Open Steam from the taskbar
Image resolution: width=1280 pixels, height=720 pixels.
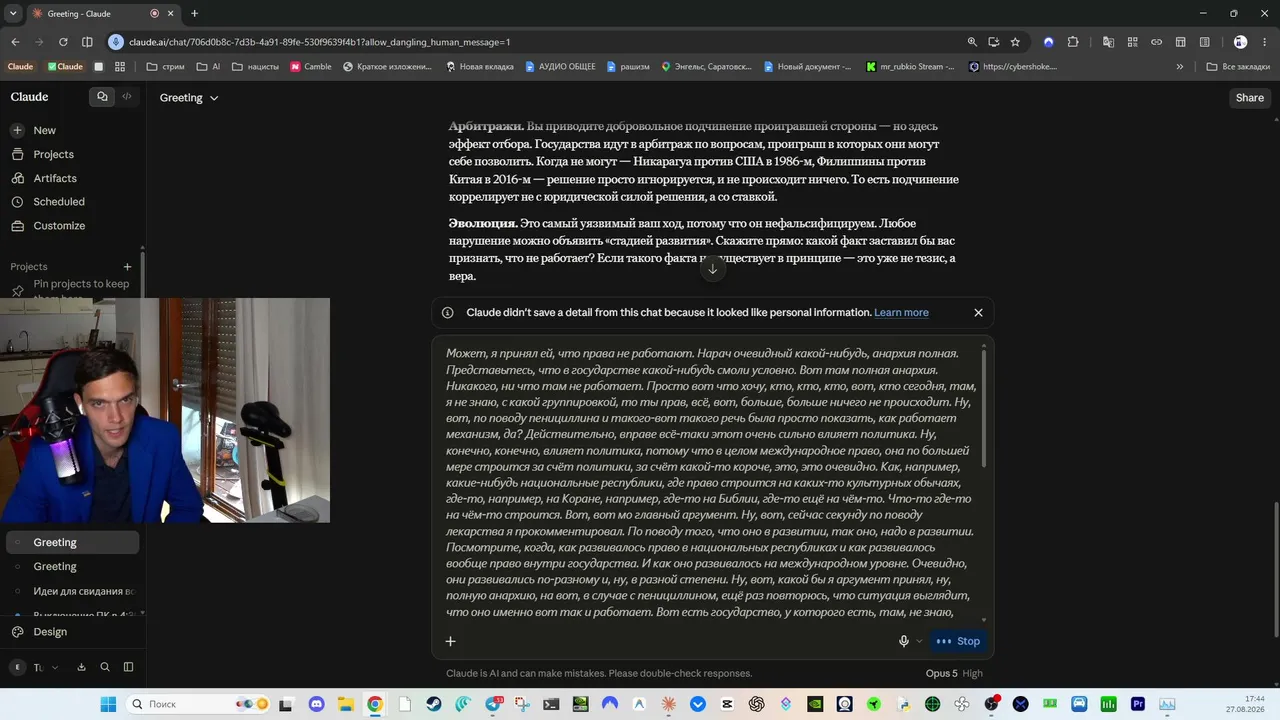[433, 704]
